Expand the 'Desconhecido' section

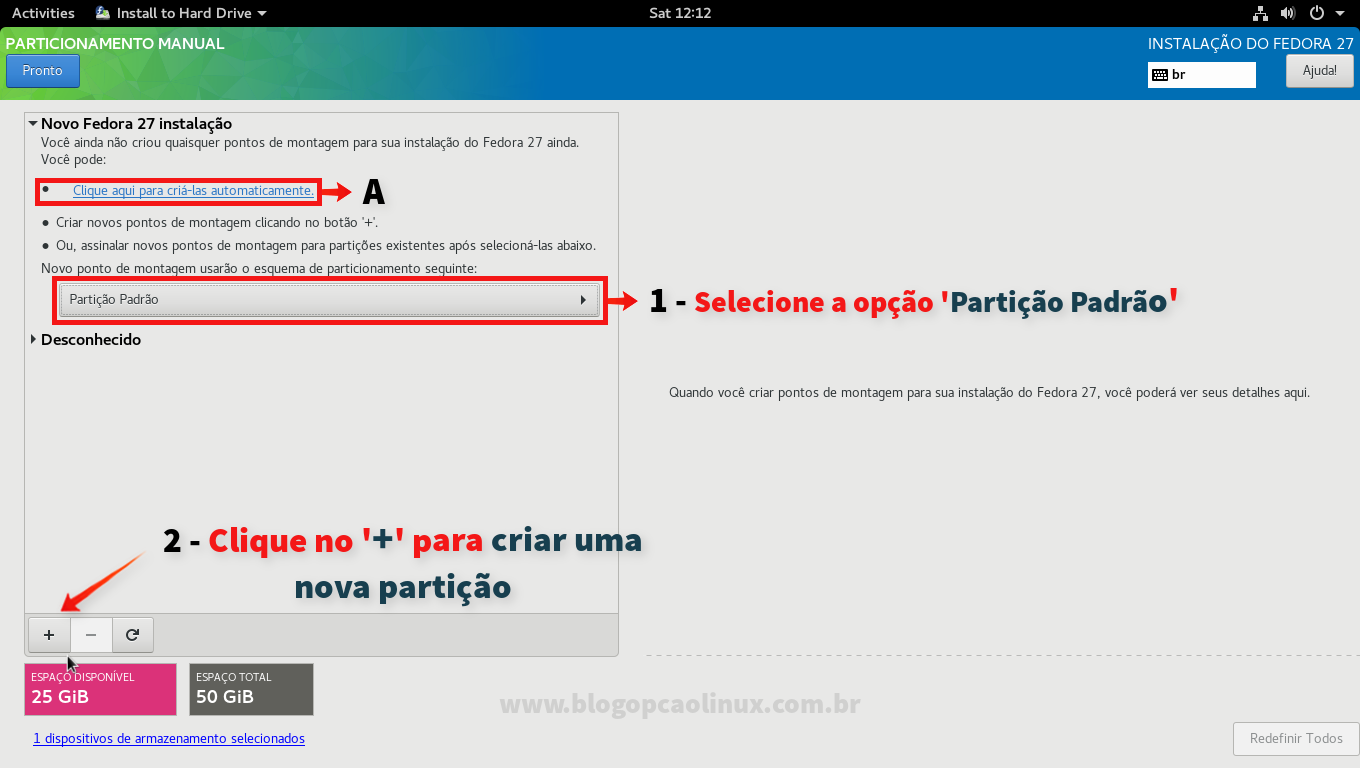click(33, 340)
